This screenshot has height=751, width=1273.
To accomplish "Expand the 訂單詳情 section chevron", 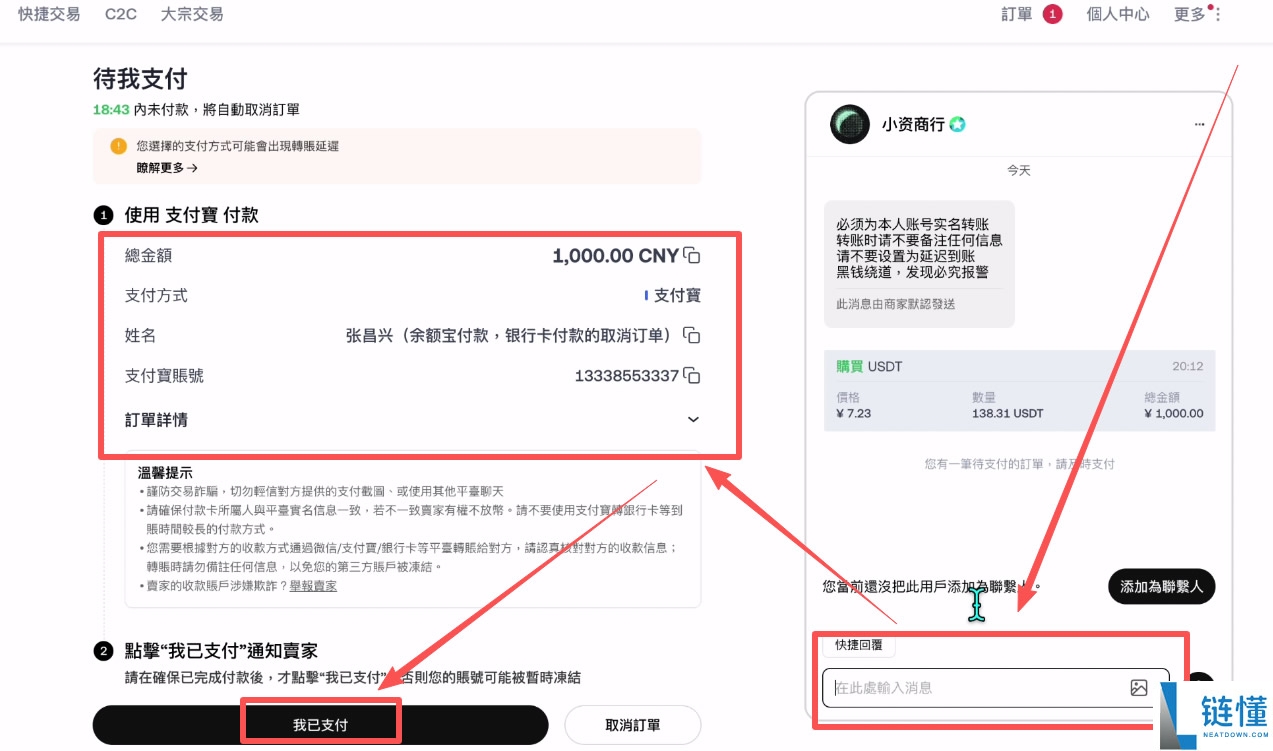I will click(693, 420).
